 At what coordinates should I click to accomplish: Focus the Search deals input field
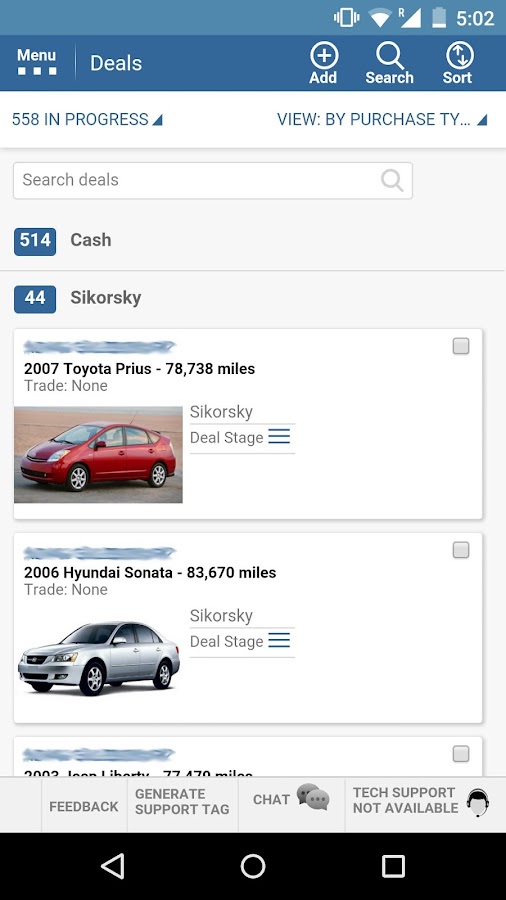click(213, 180)
